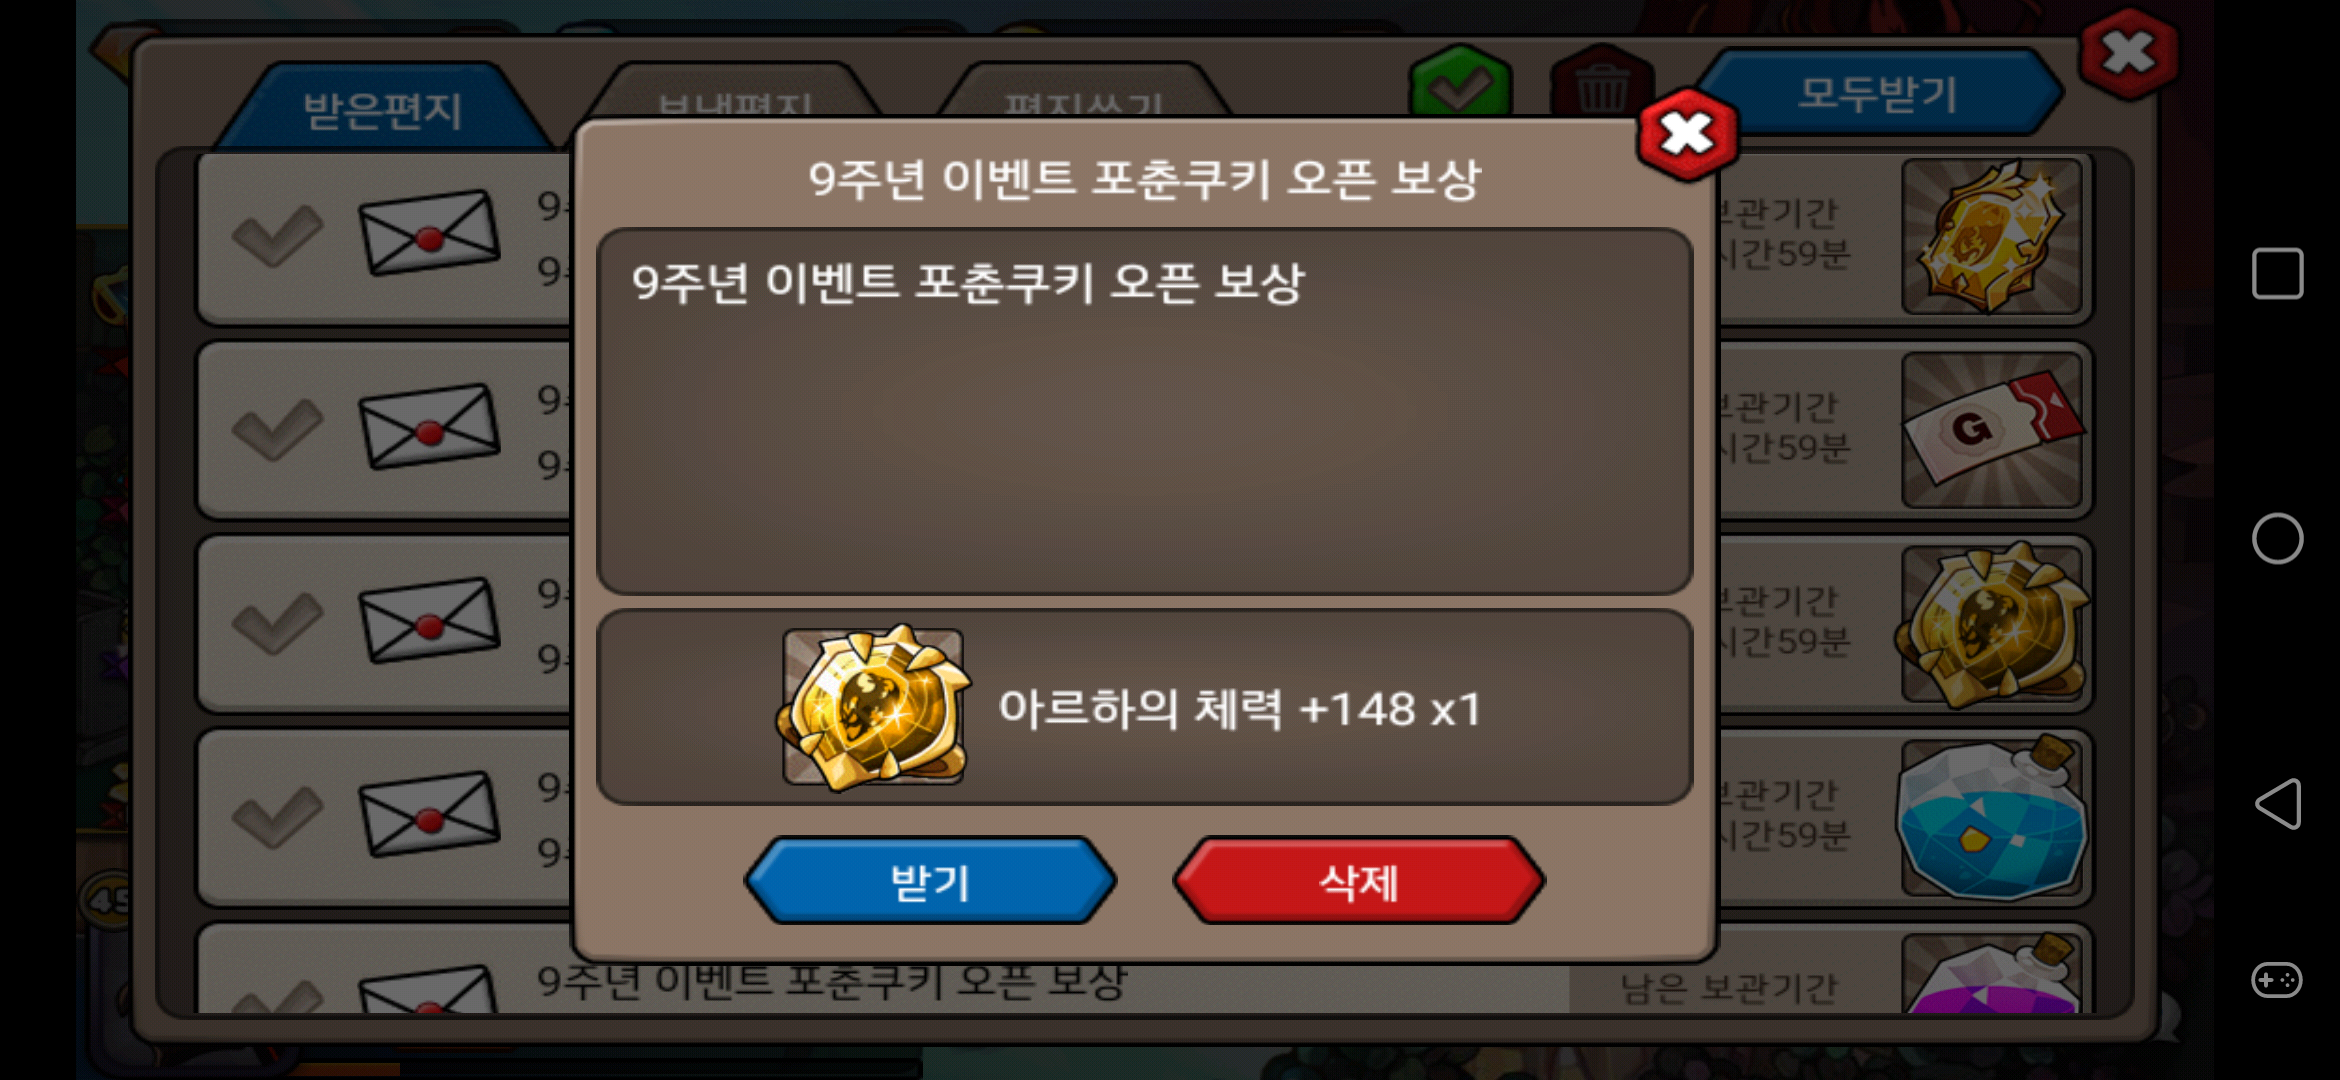Tick the checkmark of the fourth mail
The height and width of the screenshot is (1080, 2340).
tap(277, 818)
